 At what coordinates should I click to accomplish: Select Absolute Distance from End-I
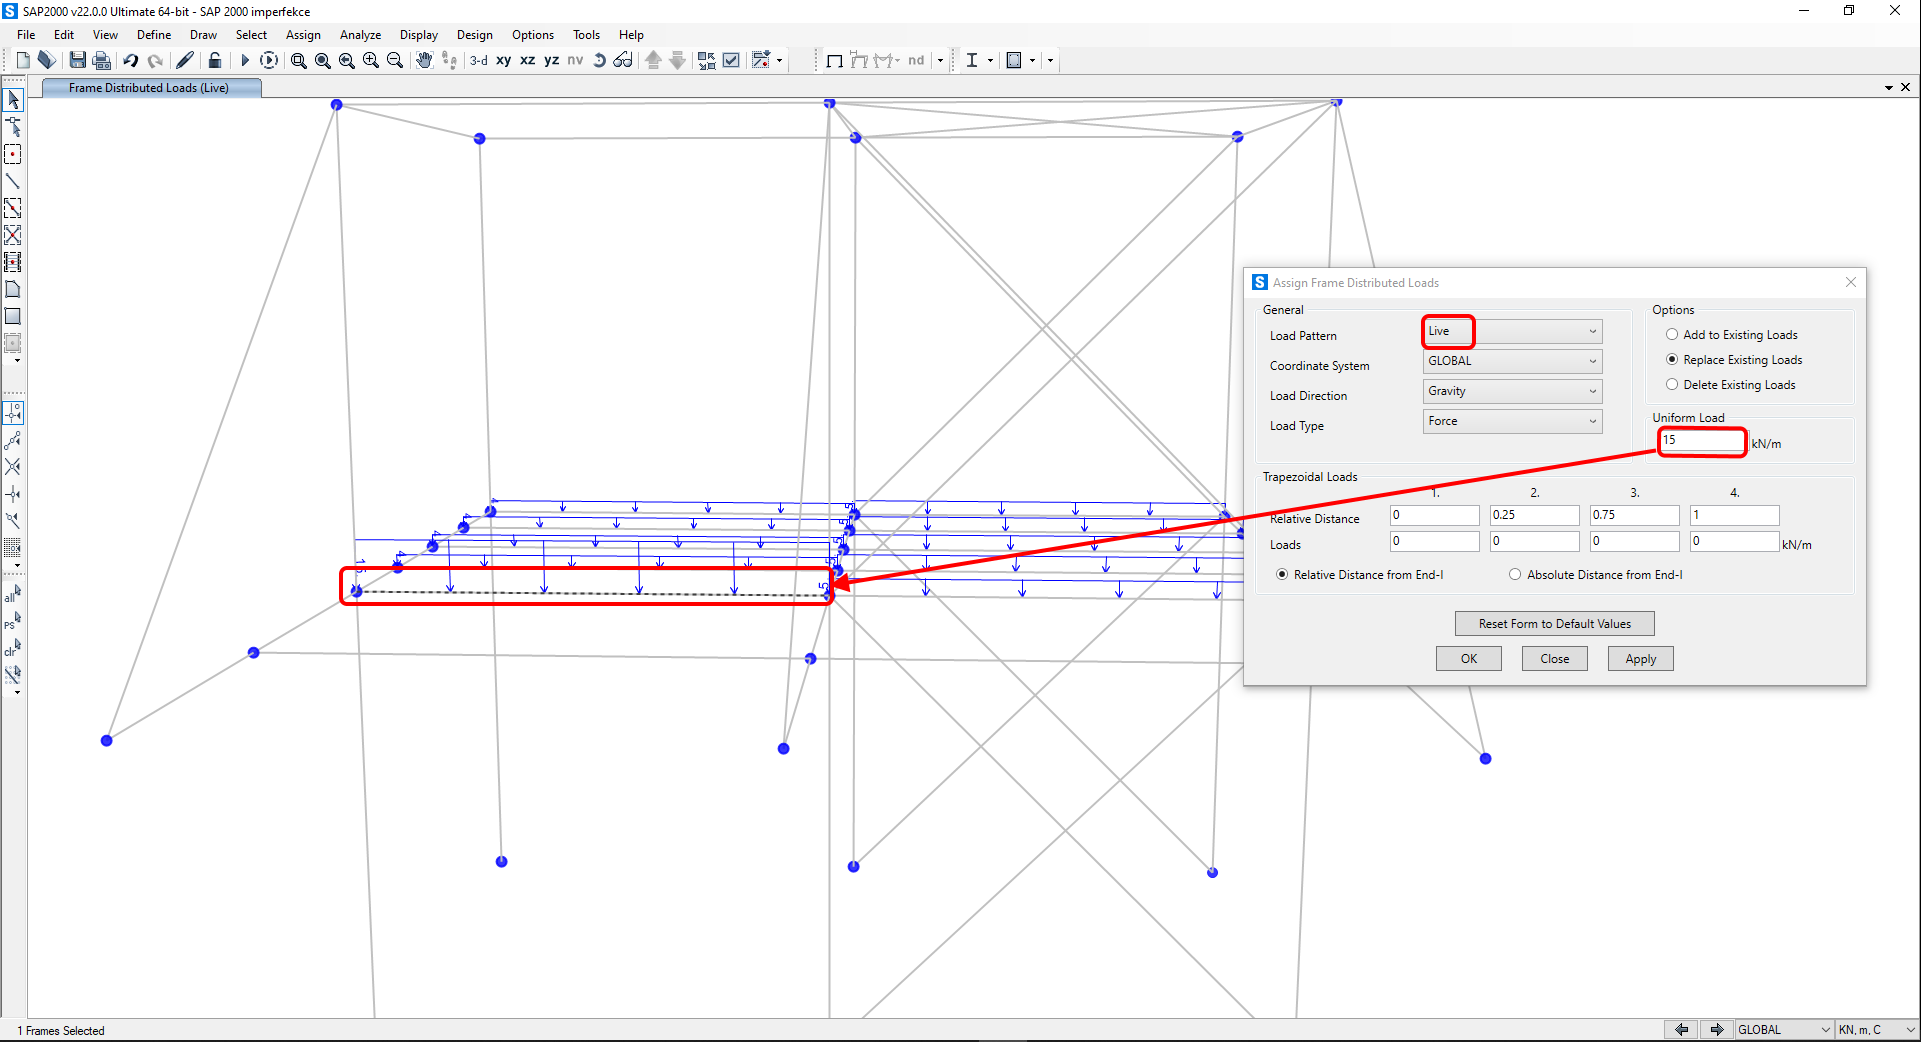tap(1515, 575)
